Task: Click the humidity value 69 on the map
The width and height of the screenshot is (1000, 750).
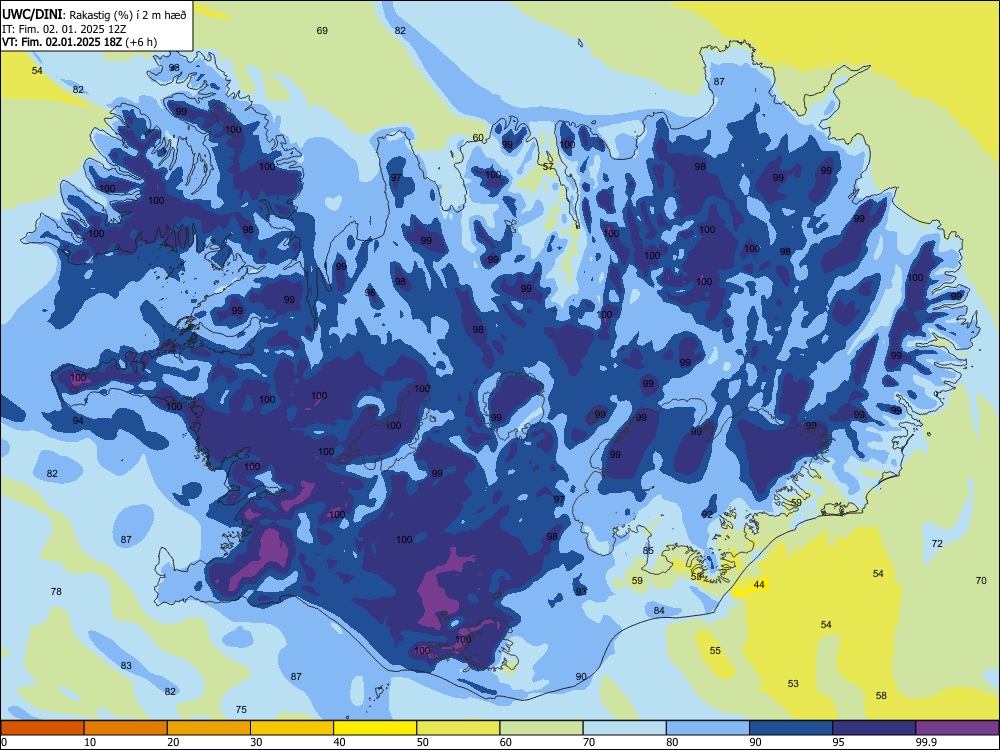Action: pyautogui.click(x=322, y=31)
